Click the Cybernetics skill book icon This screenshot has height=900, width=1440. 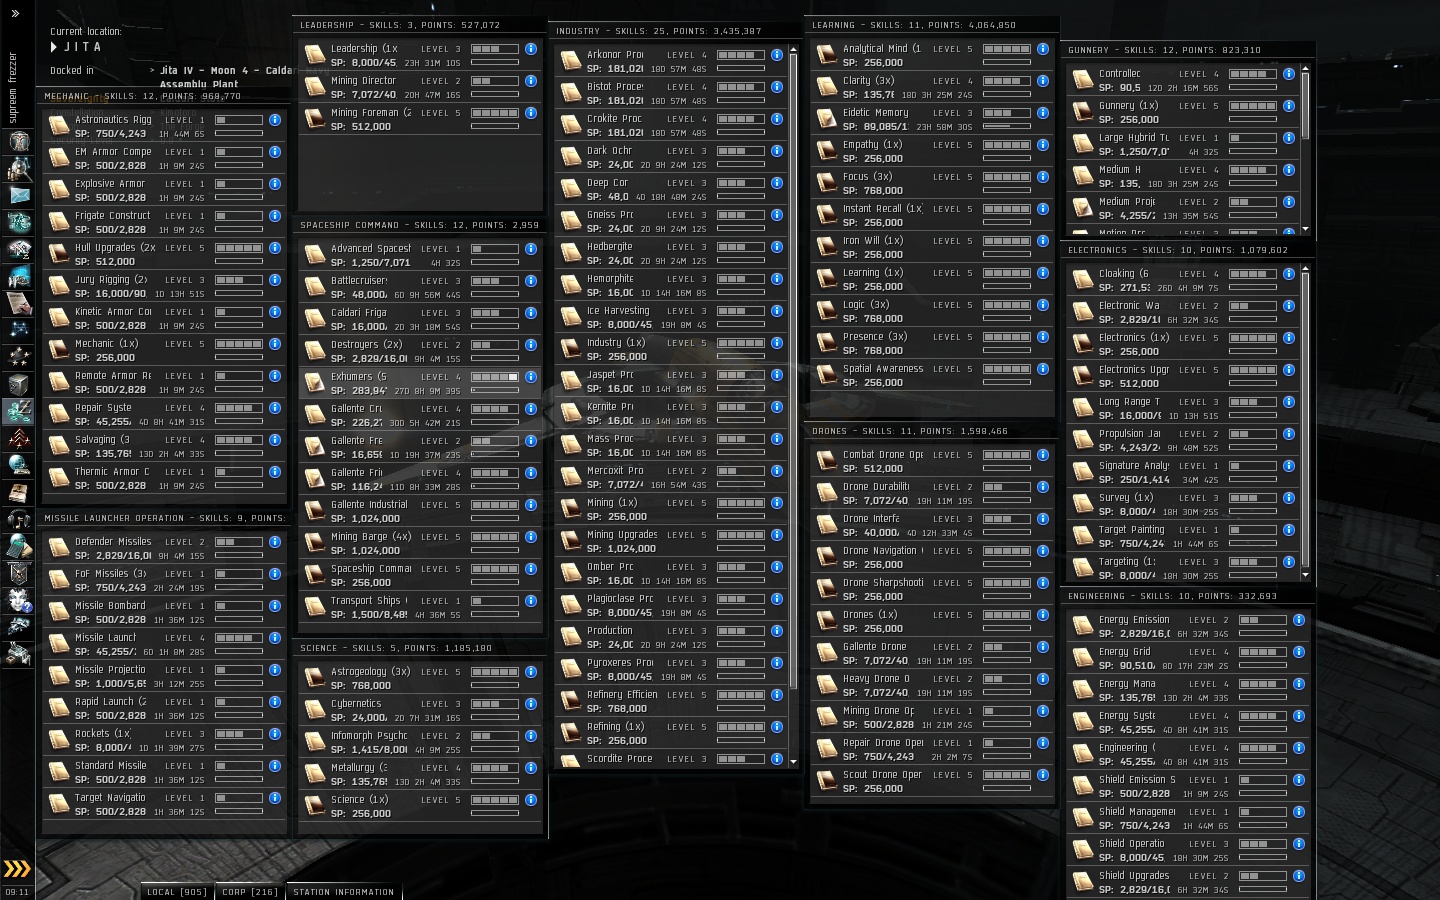click(315, 710)
